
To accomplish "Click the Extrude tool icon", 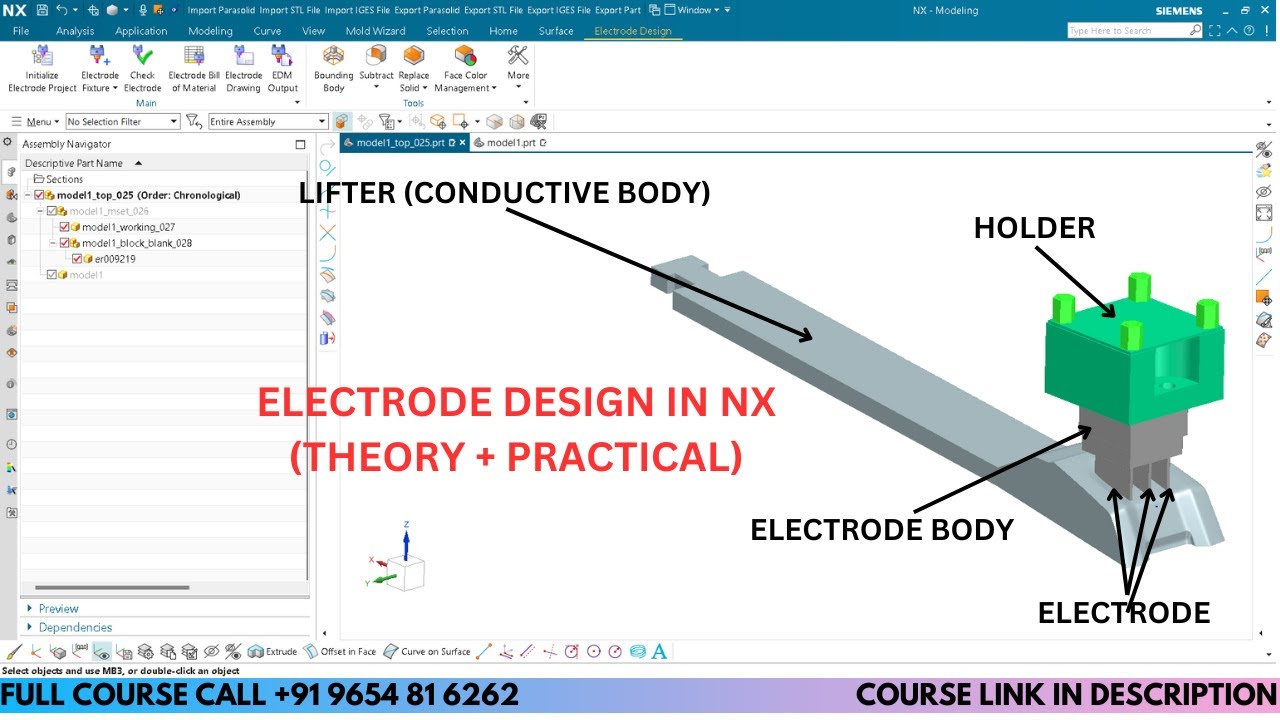I will tap(272, 651).
